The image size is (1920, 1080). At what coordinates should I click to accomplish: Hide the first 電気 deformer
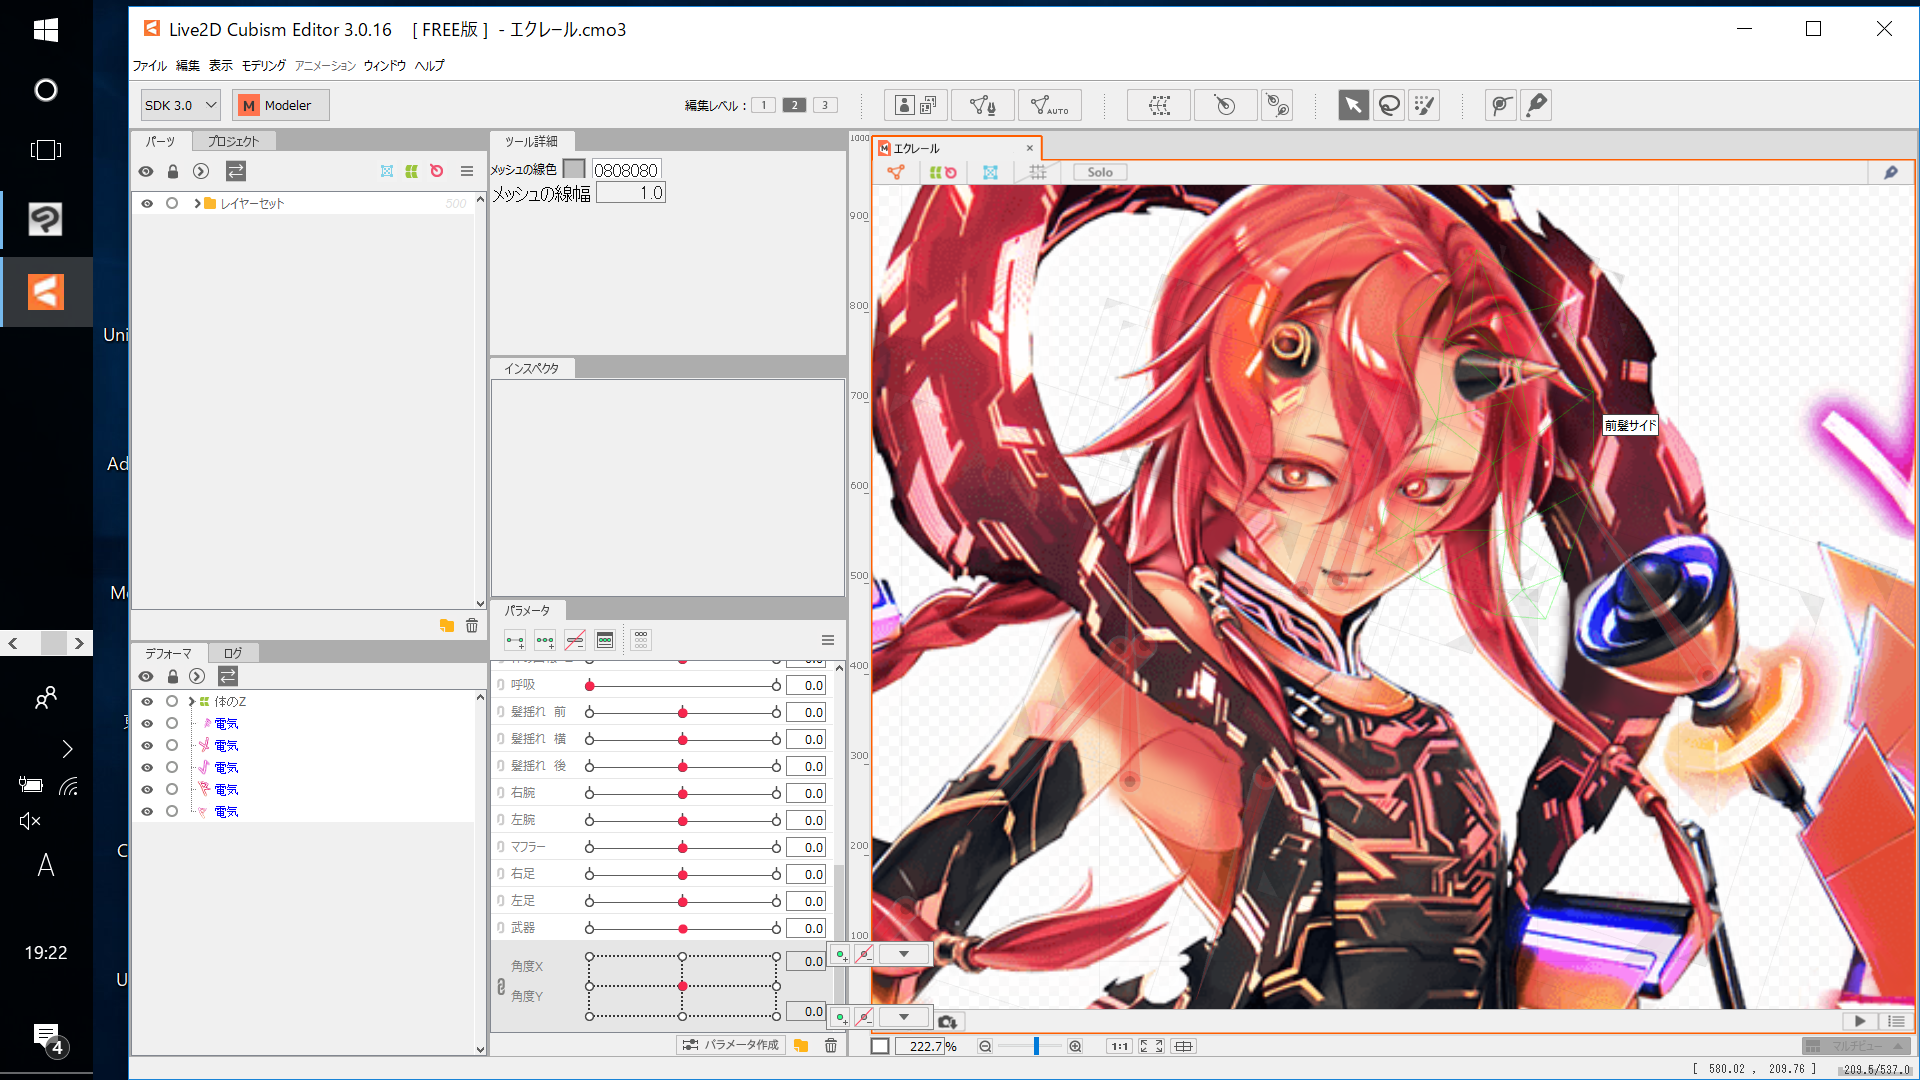(x=147, y=724)
